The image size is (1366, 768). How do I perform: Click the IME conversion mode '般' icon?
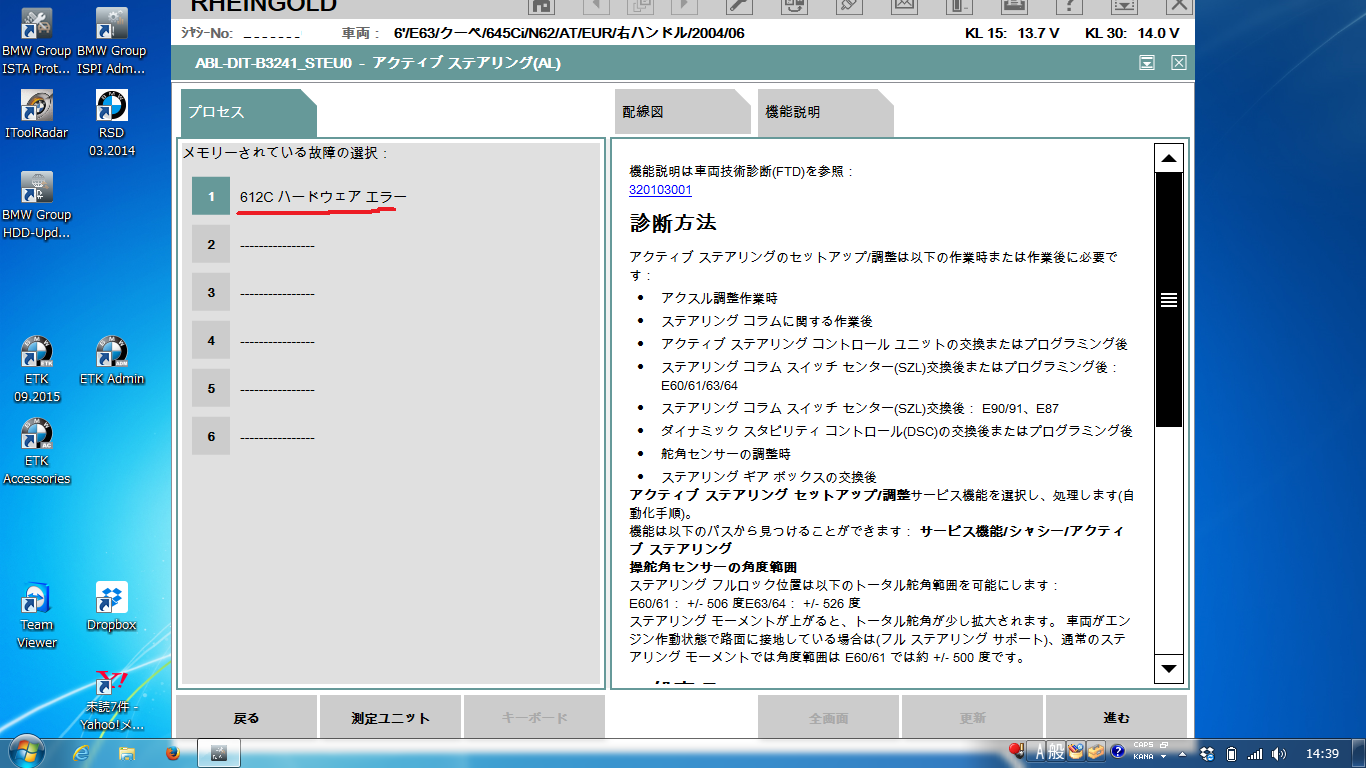[1056, 752]
